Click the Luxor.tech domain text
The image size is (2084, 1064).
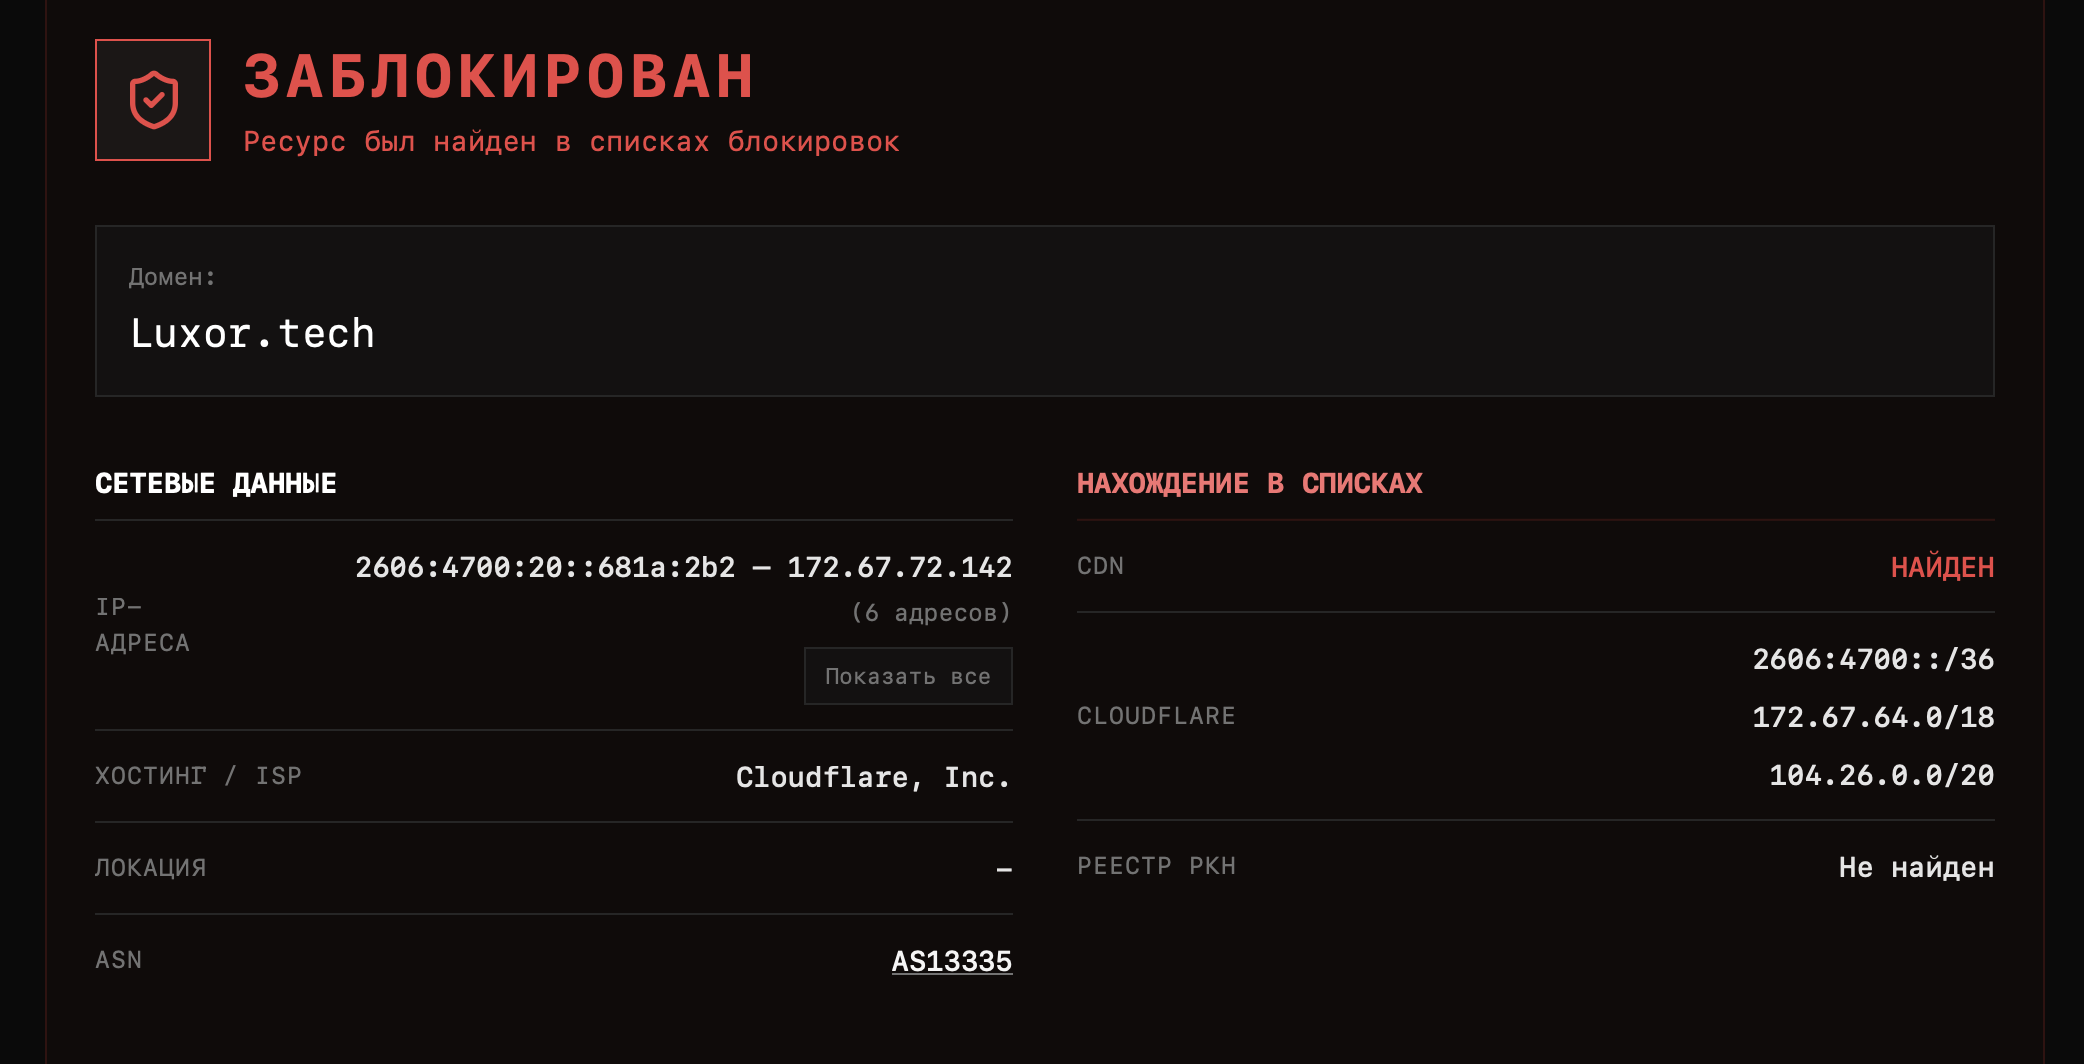pyautogui.click(x=253, y=334)
